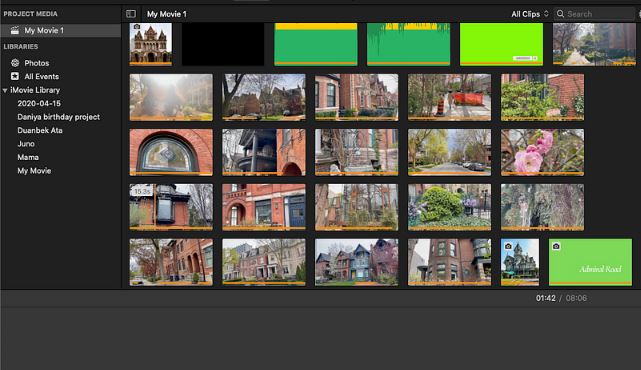Select the dark porch with brick arch clip
641x370 pixels.
click(x=264, y=152)
